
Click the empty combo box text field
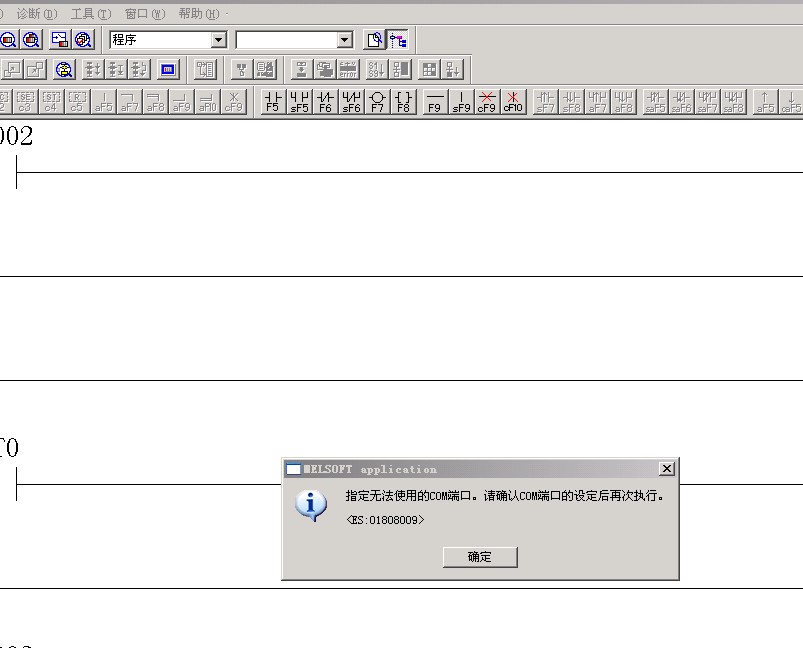(285, 40)
